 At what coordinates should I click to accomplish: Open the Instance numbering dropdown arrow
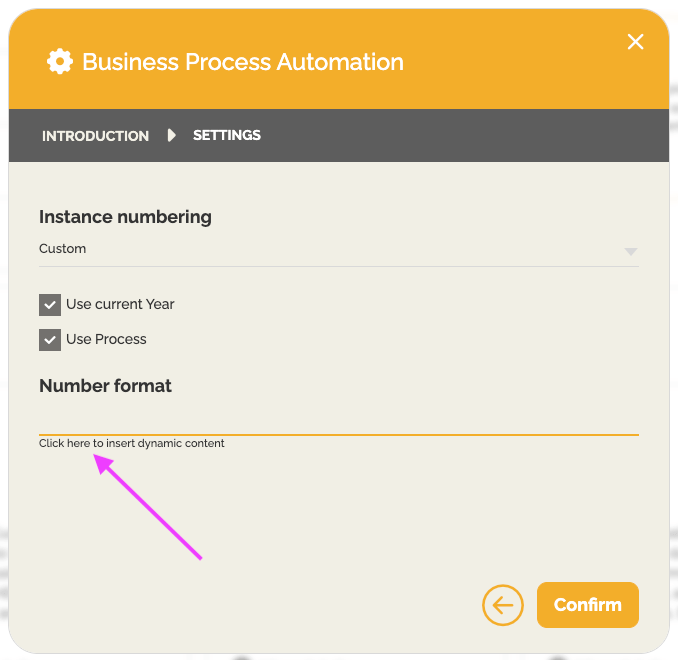coord(630,251)
